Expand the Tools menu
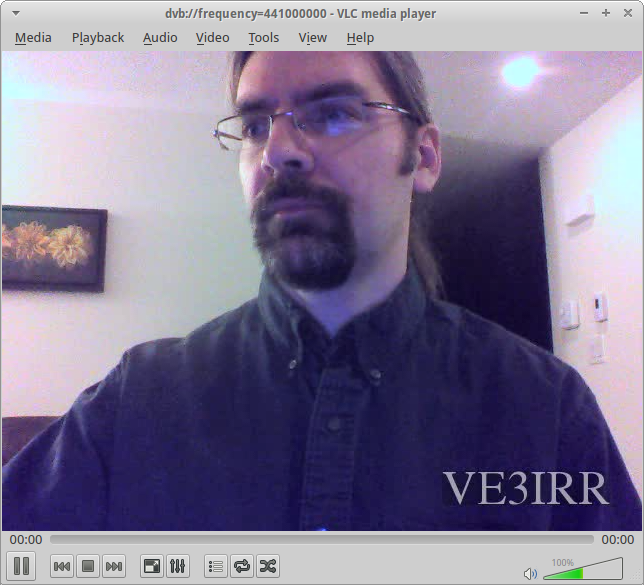Viewport: 644px width, 585px height. (264, 38)
